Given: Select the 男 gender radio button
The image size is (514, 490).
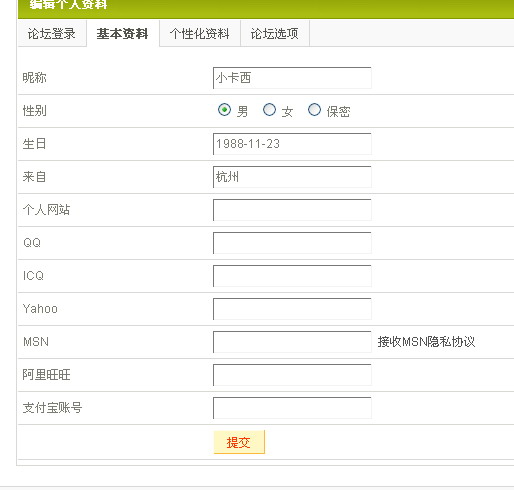Looking at the screenshot, I should pyautogui.click(x=224, y=110).
